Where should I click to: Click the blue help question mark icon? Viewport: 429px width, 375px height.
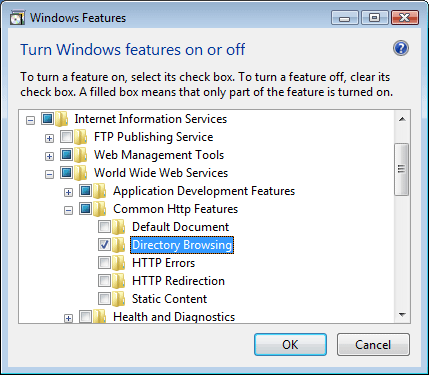tap(401, 49)
